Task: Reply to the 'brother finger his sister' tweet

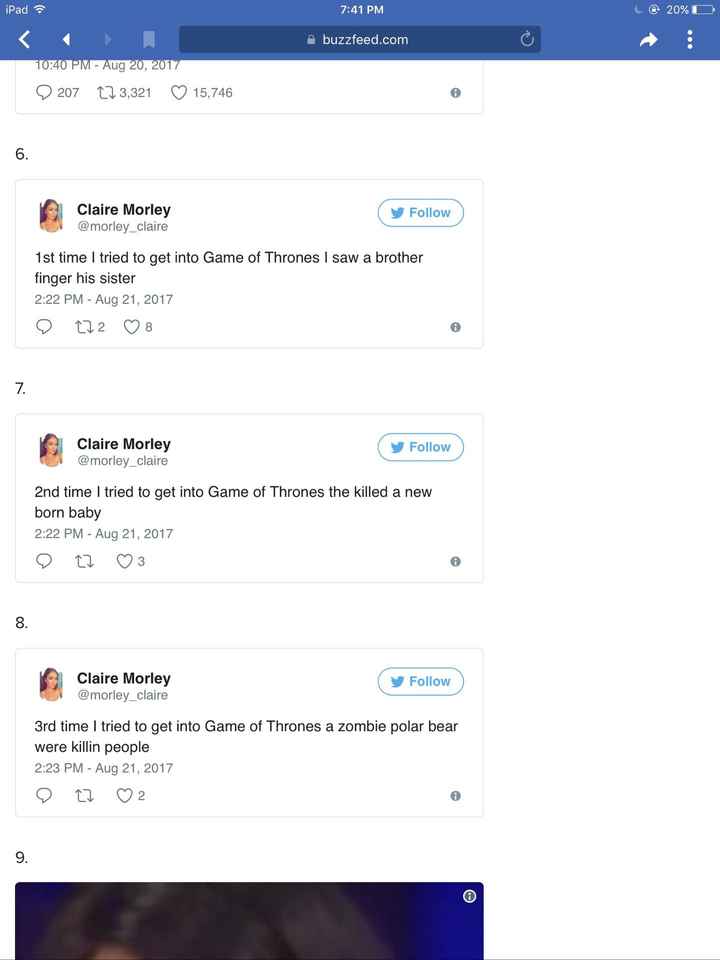Action: coord(44,327)
